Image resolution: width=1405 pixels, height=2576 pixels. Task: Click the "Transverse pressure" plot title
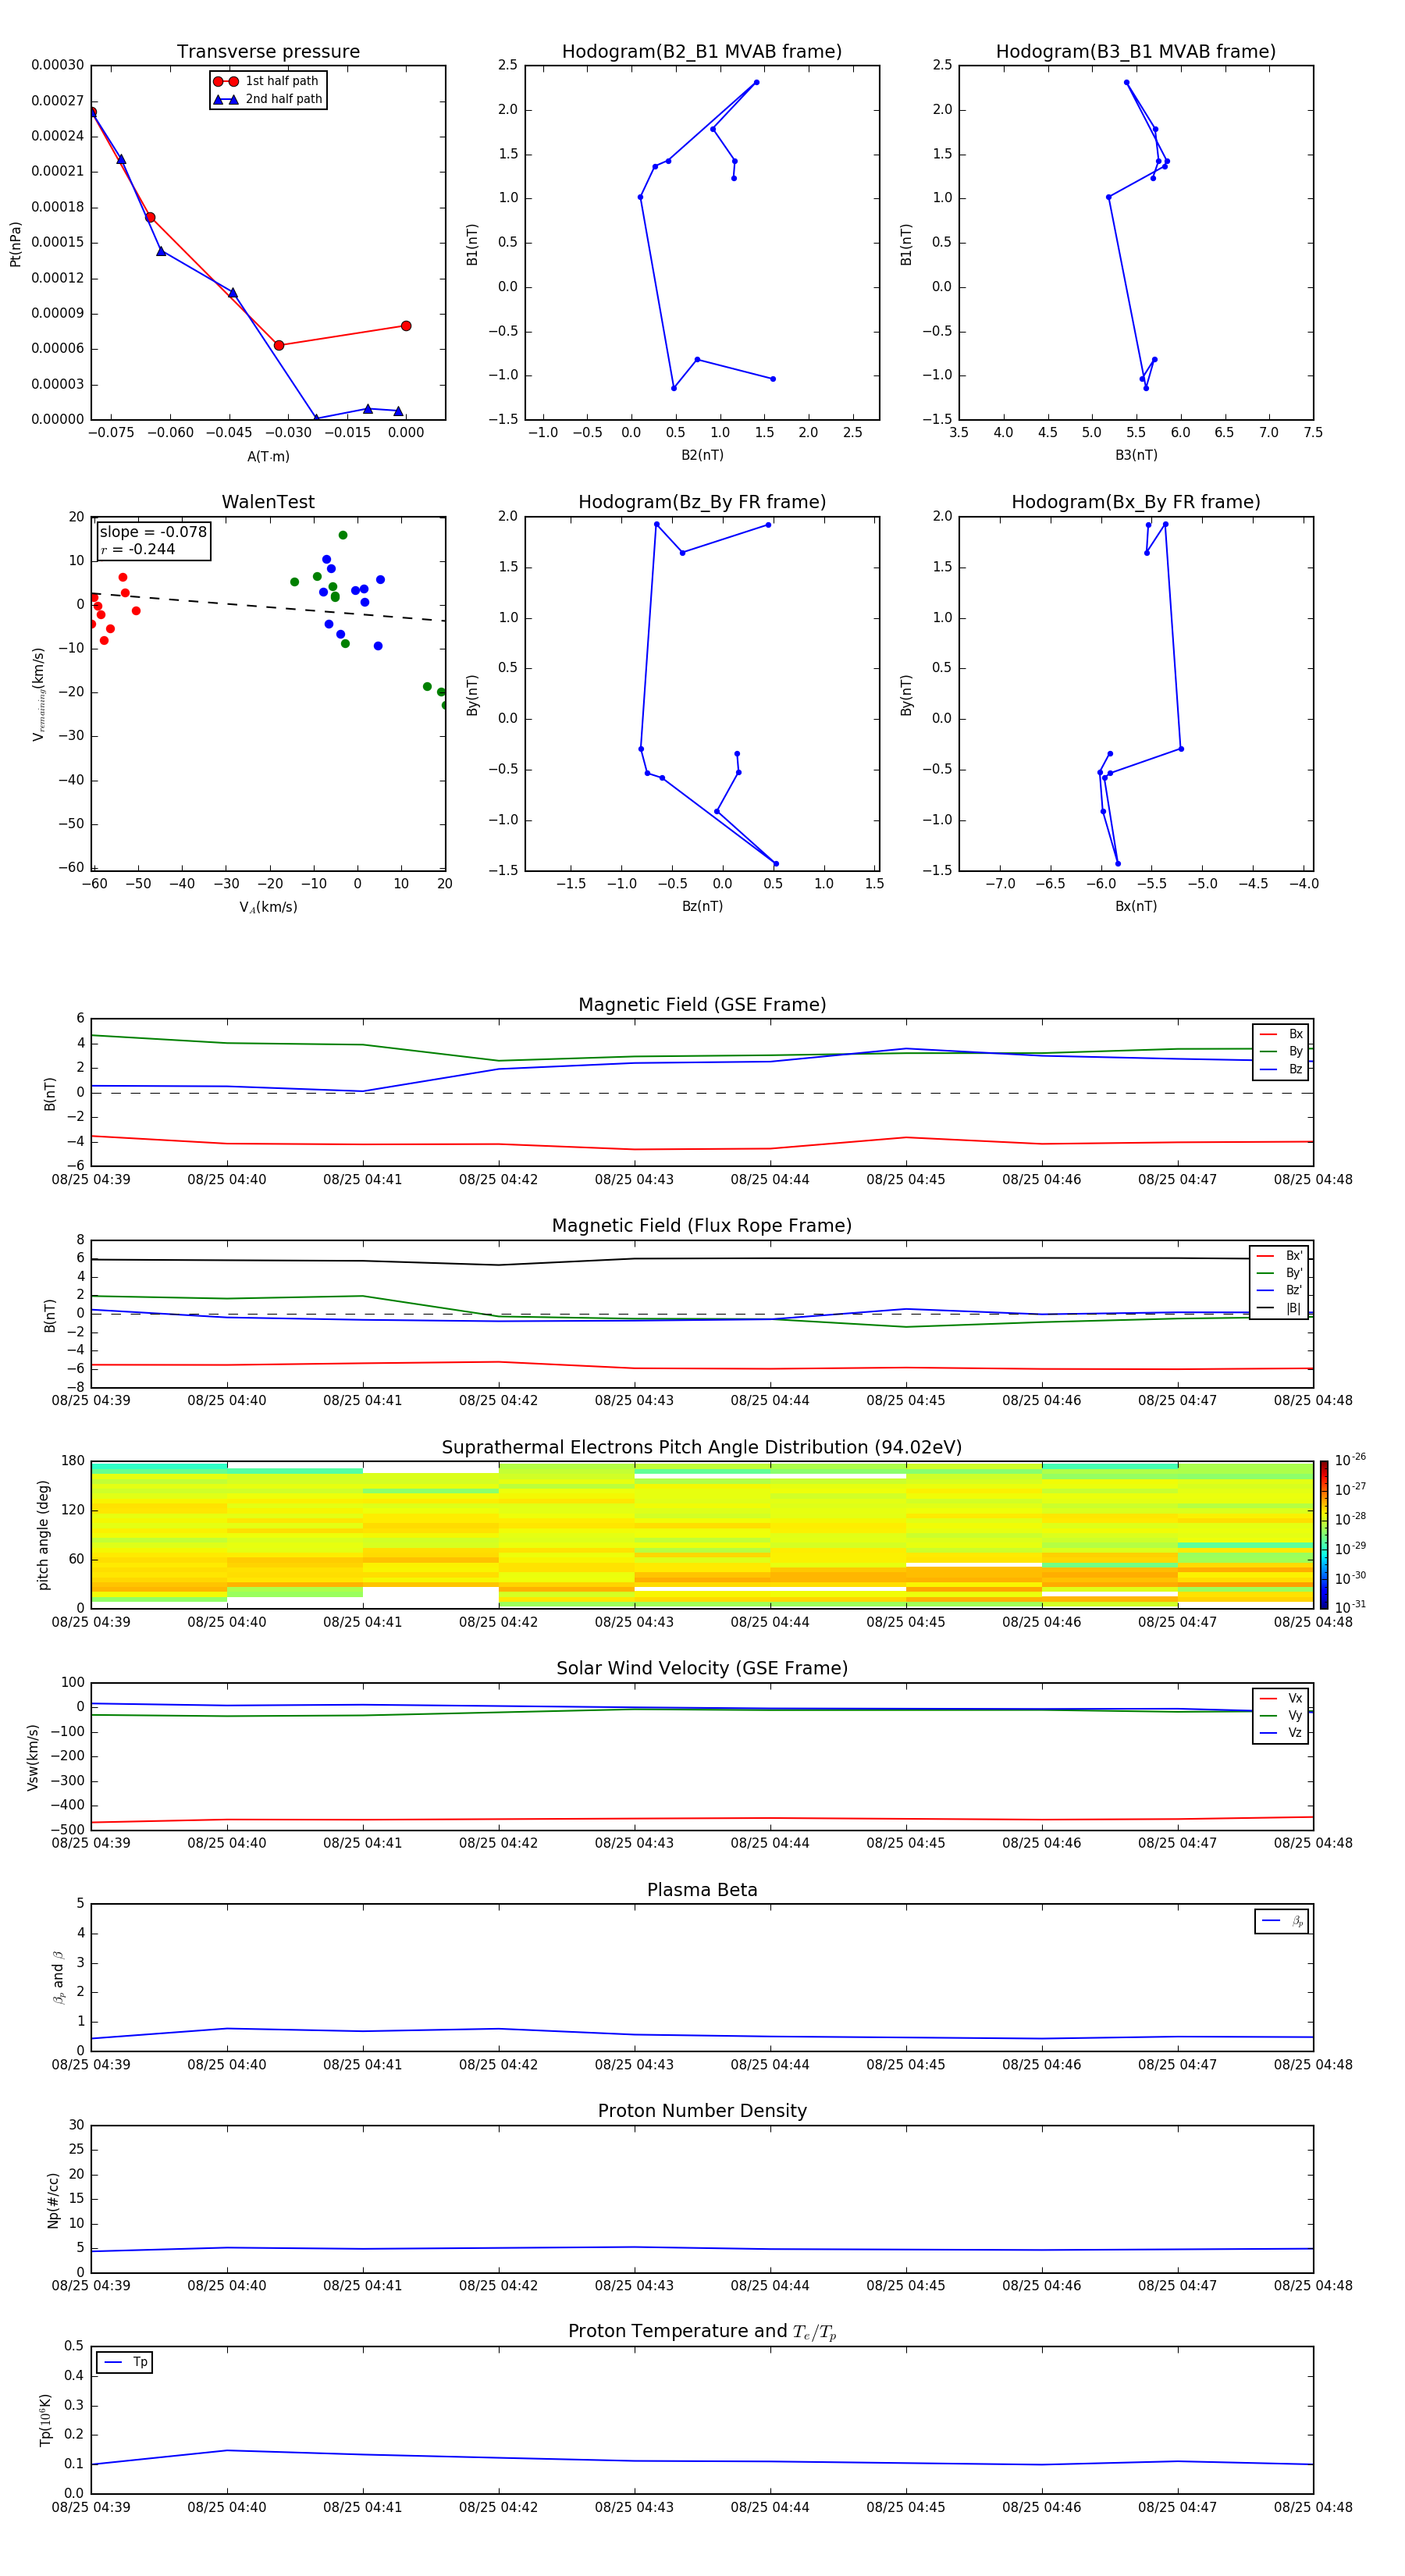coord(268,52)
